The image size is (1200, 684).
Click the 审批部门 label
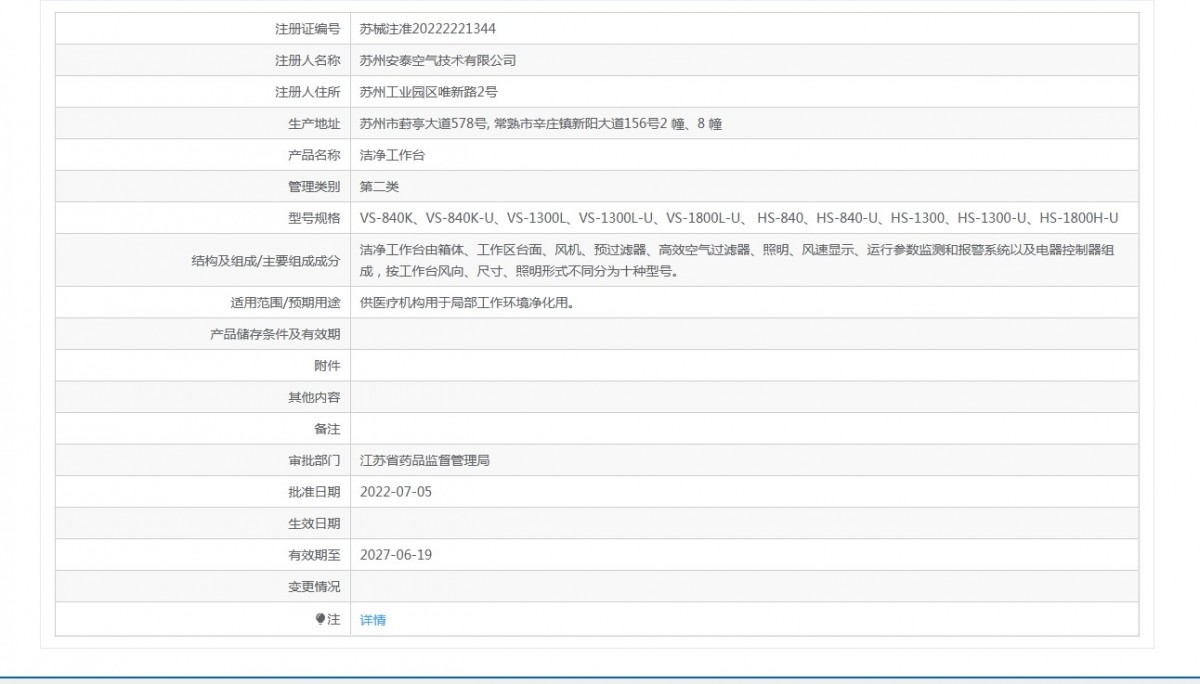click(314, 461)
